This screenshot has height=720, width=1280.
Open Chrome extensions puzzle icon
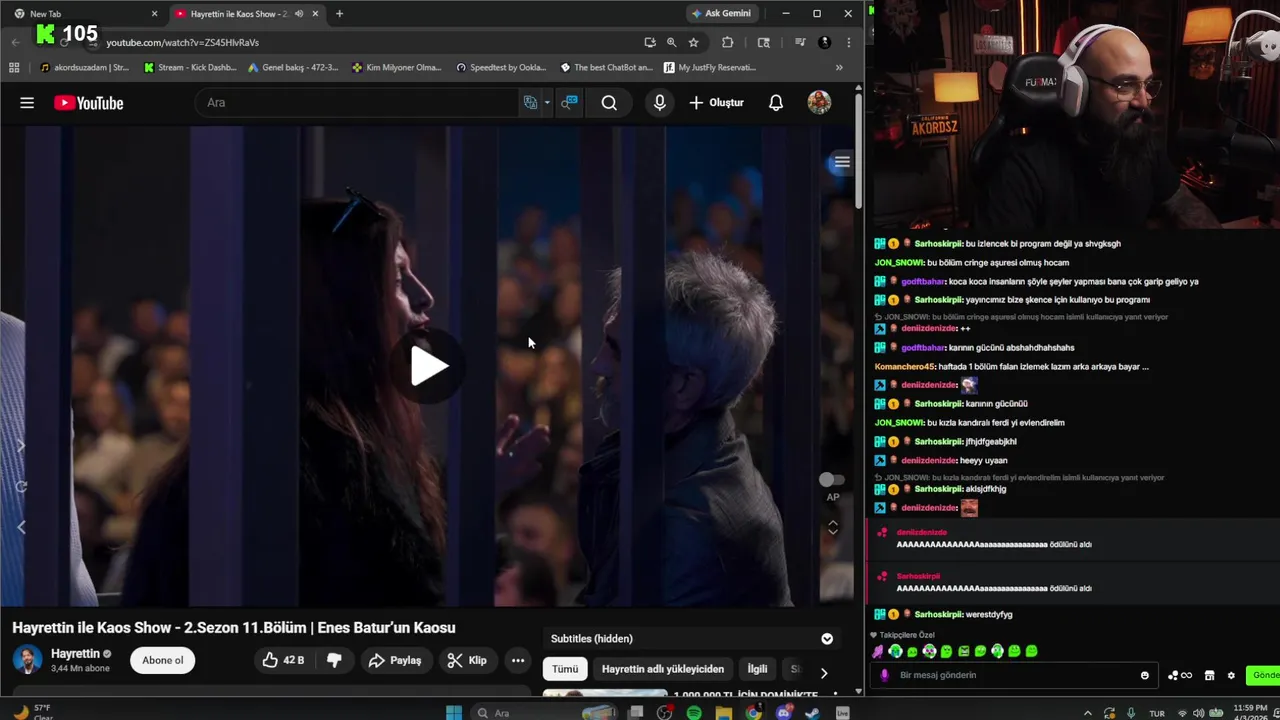click(727, 42)
